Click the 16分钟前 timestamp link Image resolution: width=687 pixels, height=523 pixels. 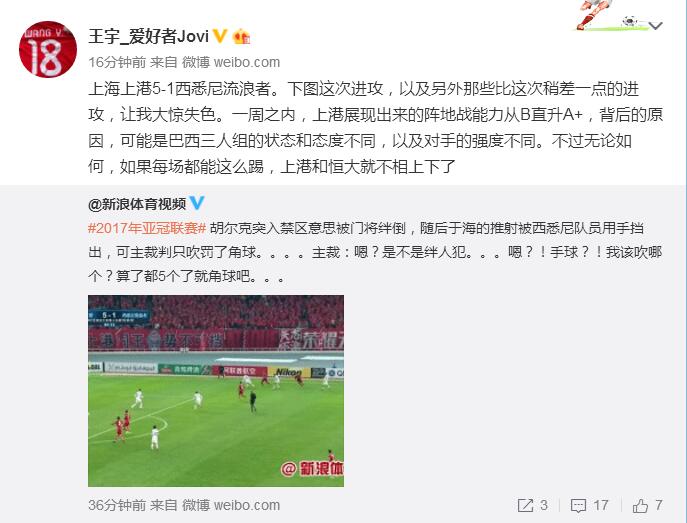117,62
